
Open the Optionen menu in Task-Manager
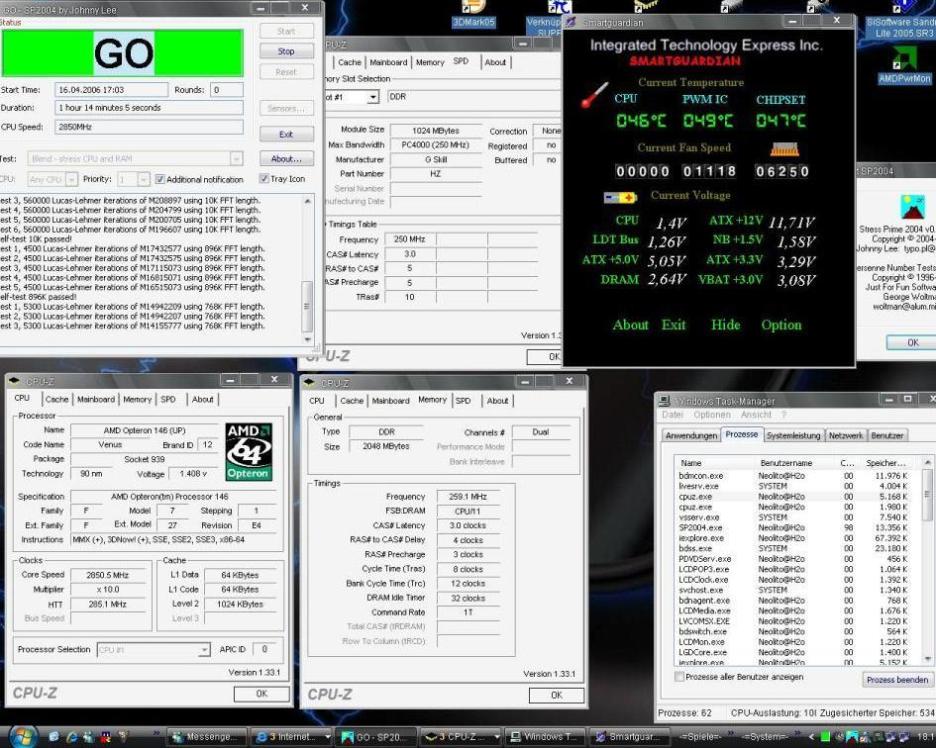tap(712, 414)
